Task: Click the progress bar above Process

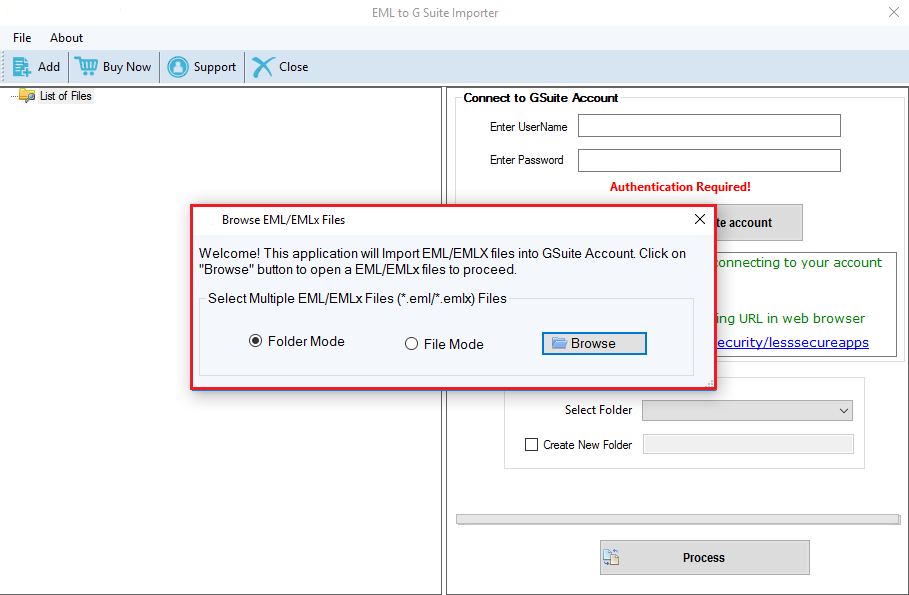Action: 678,519
